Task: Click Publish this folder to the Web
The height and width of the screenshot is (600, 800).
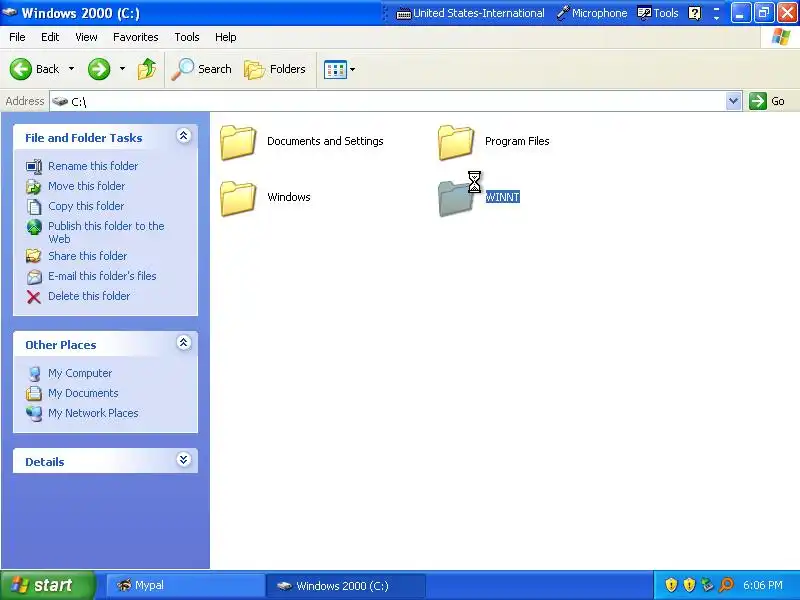Action: (x=106, y=232)
